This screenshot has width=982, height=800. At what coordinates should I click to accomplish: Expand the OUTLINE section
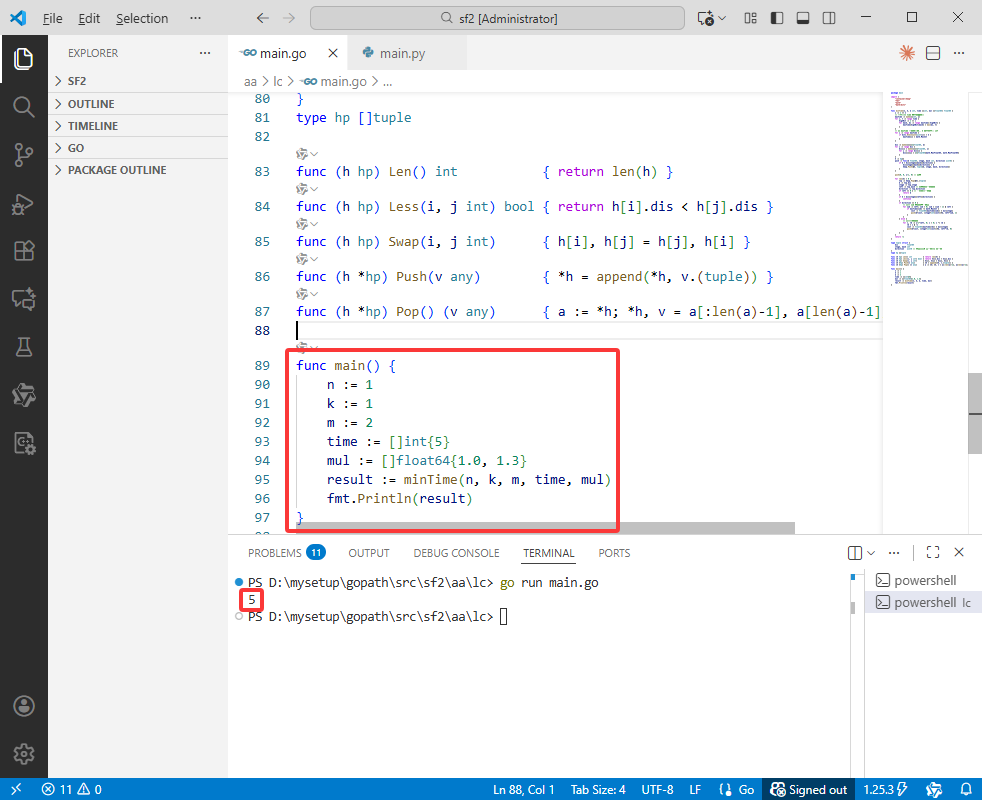(x=138, y=104)
